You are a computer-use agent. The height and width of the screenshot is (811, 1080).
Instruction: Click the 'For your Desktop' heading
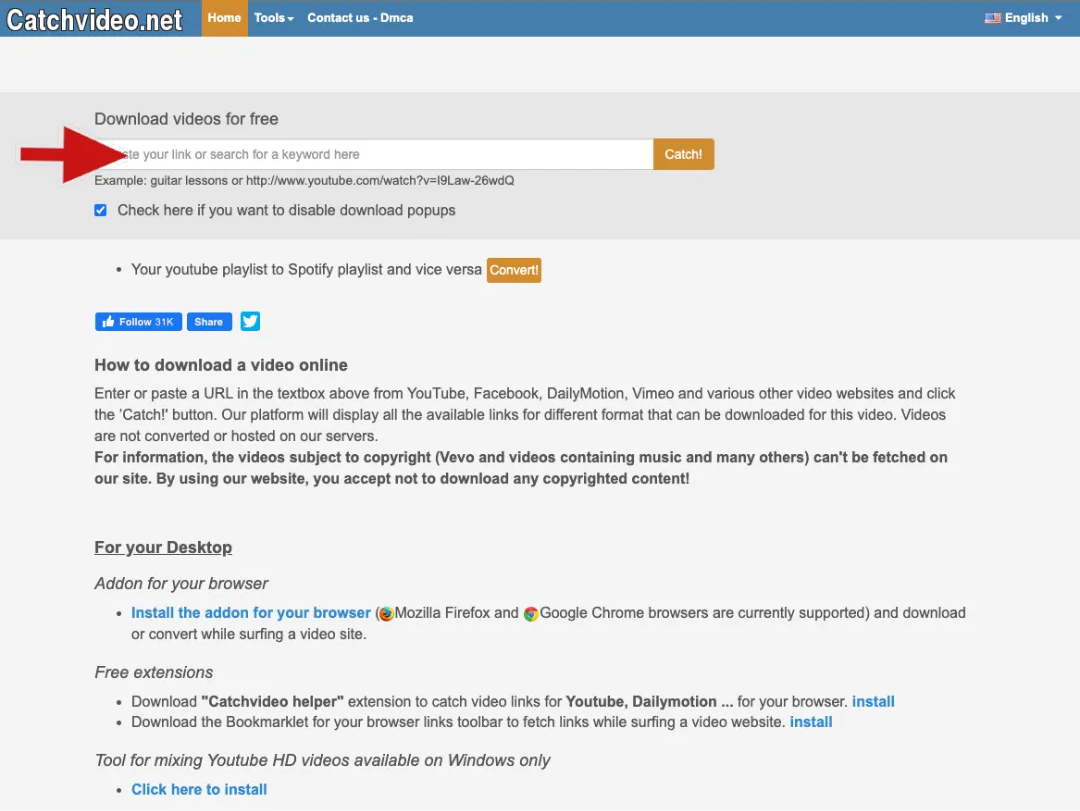(x=163, y=547)
